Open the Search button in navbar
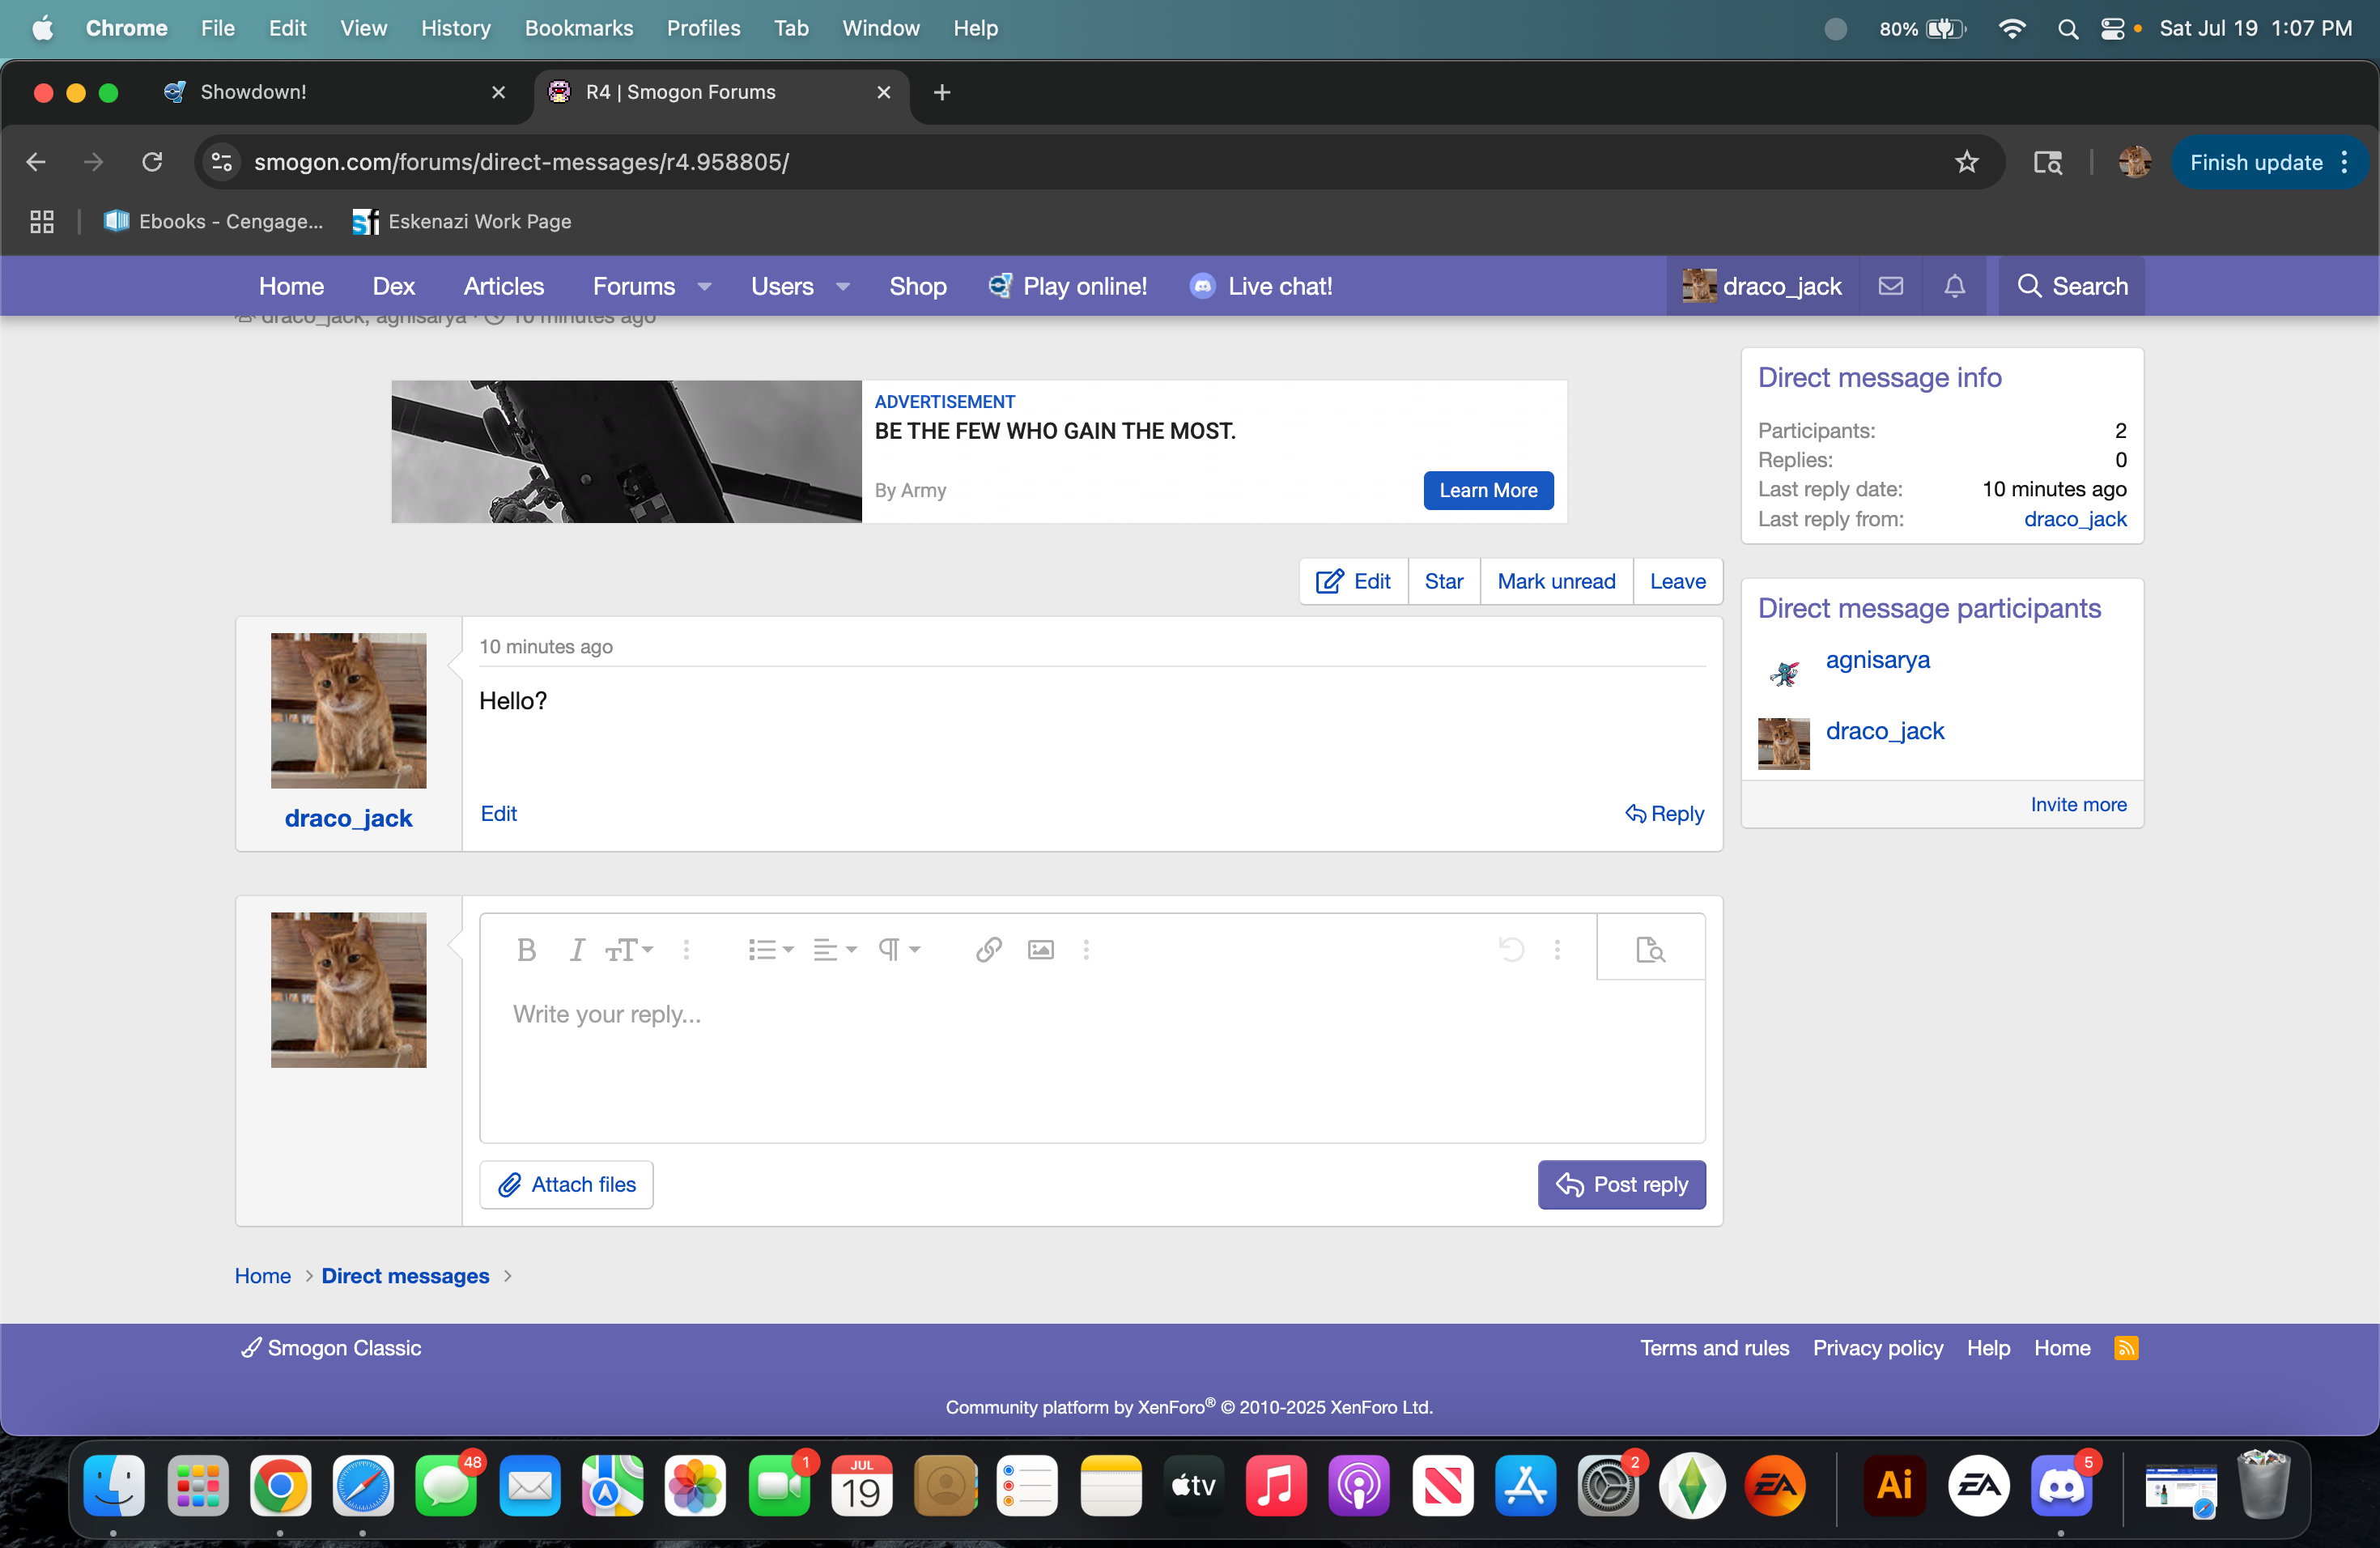Image resolution: width=2380 pixels, height=1548 pixels. 2071,286
